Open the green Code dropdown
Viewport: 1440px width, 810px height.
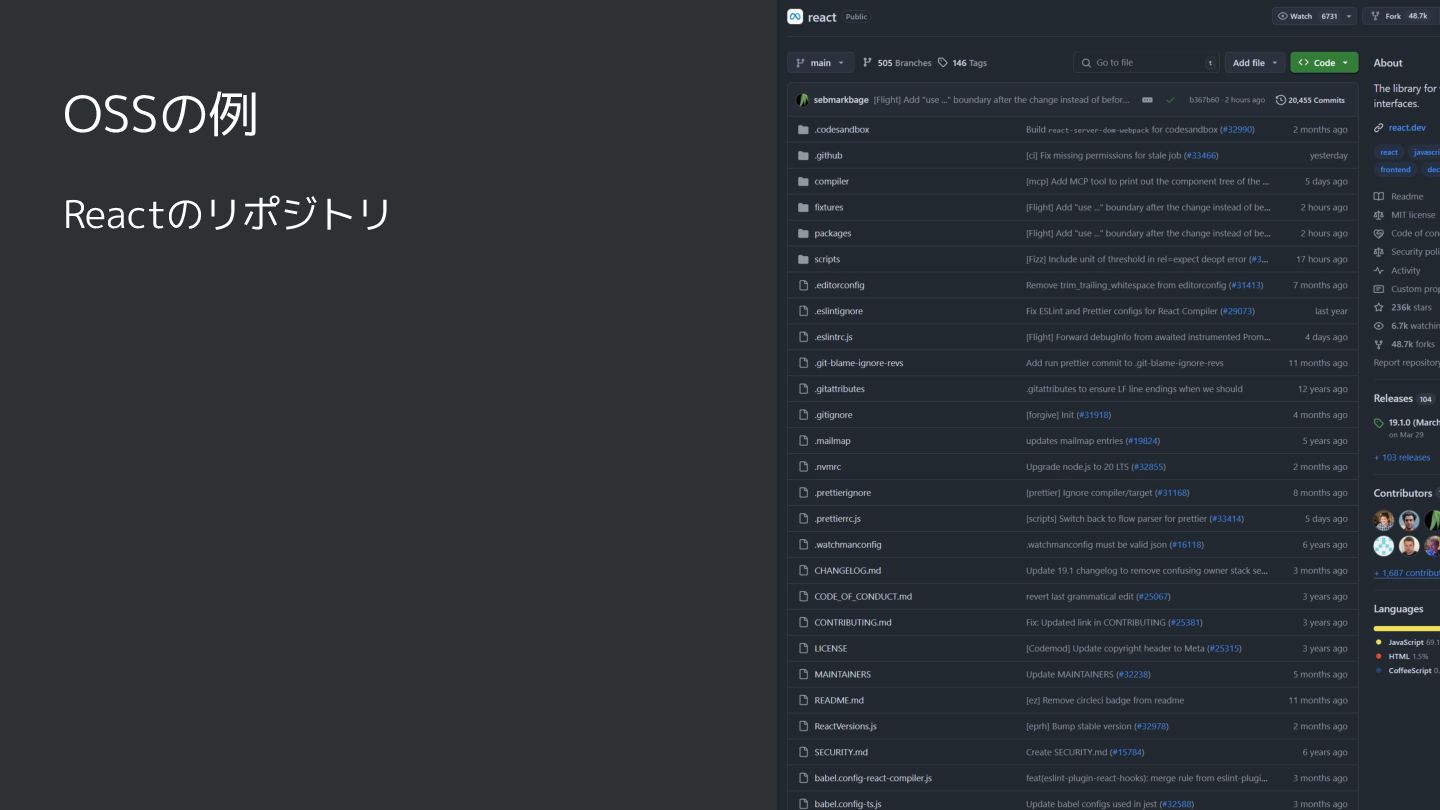[x=1324, y=63]
